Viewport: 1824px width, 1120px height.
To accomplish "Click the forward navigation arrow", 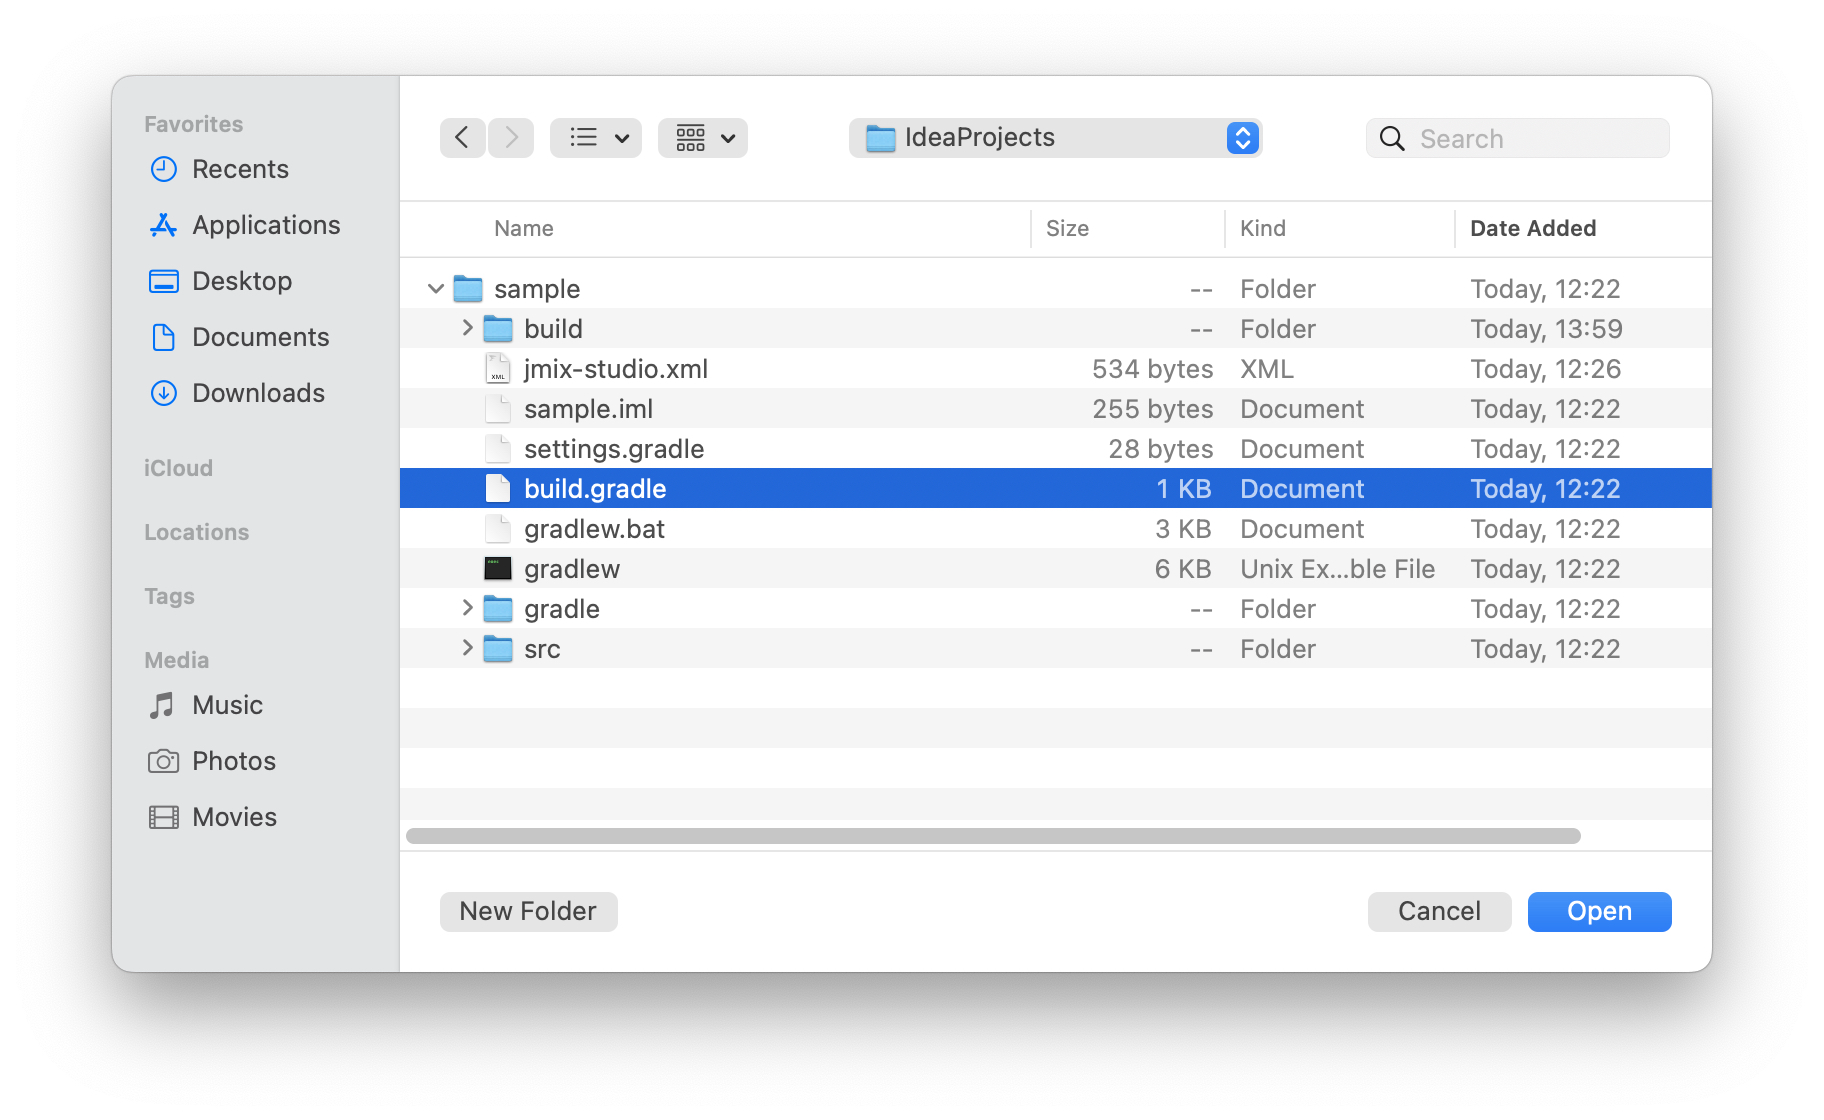I will 511,138.
